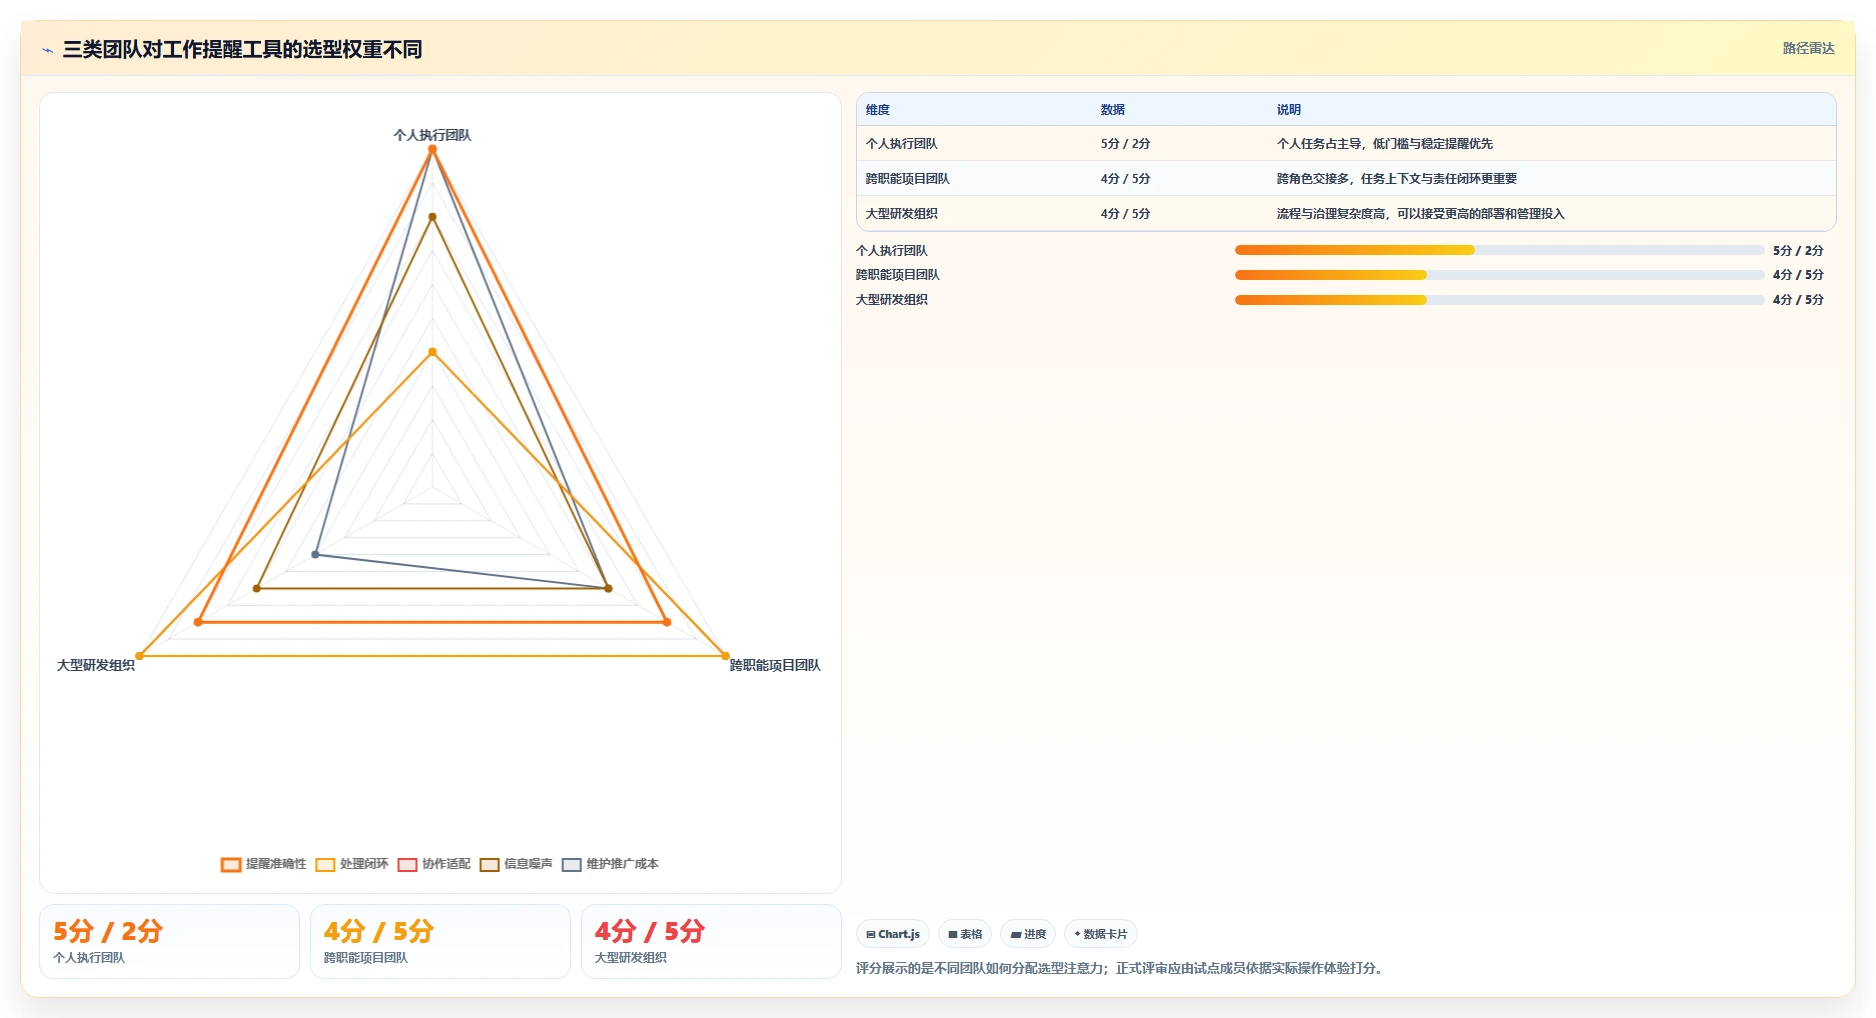Click the 跨职能项目团队 axis label on the radar
The image size is (1876, 1018).
click(775, 665)
